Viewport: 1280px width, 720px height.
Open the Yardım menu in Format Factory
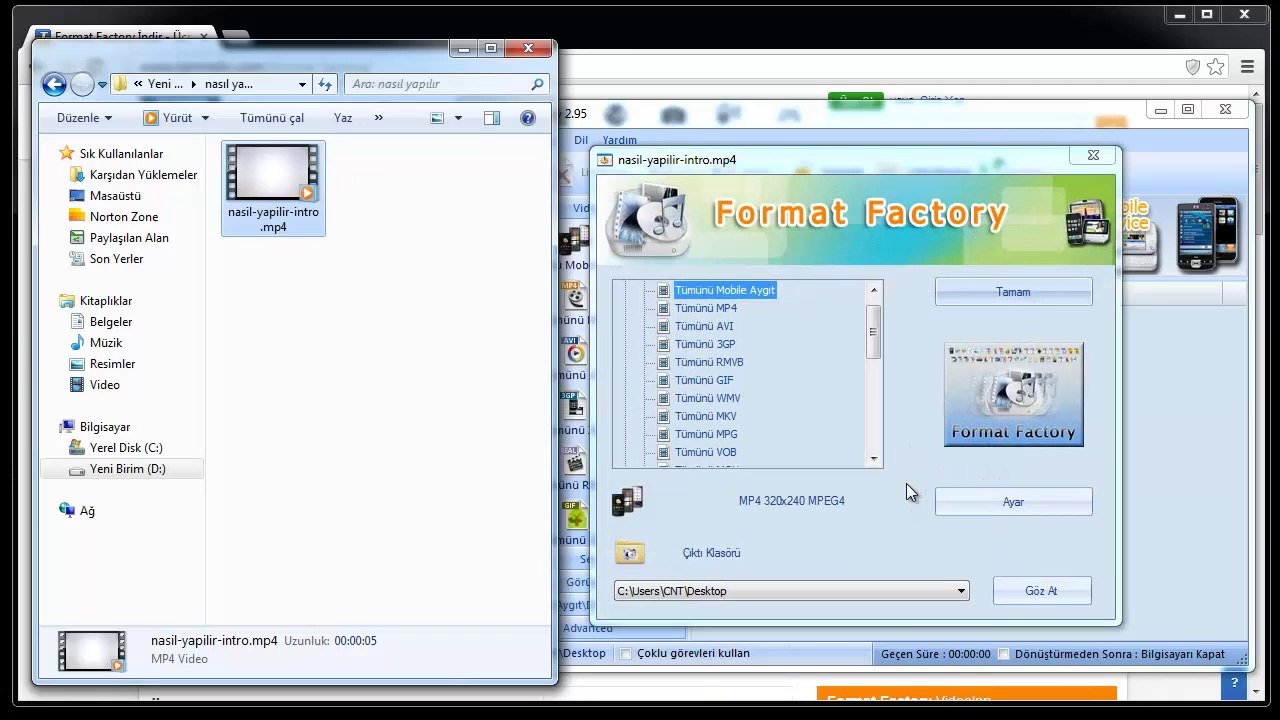(620, 140)
